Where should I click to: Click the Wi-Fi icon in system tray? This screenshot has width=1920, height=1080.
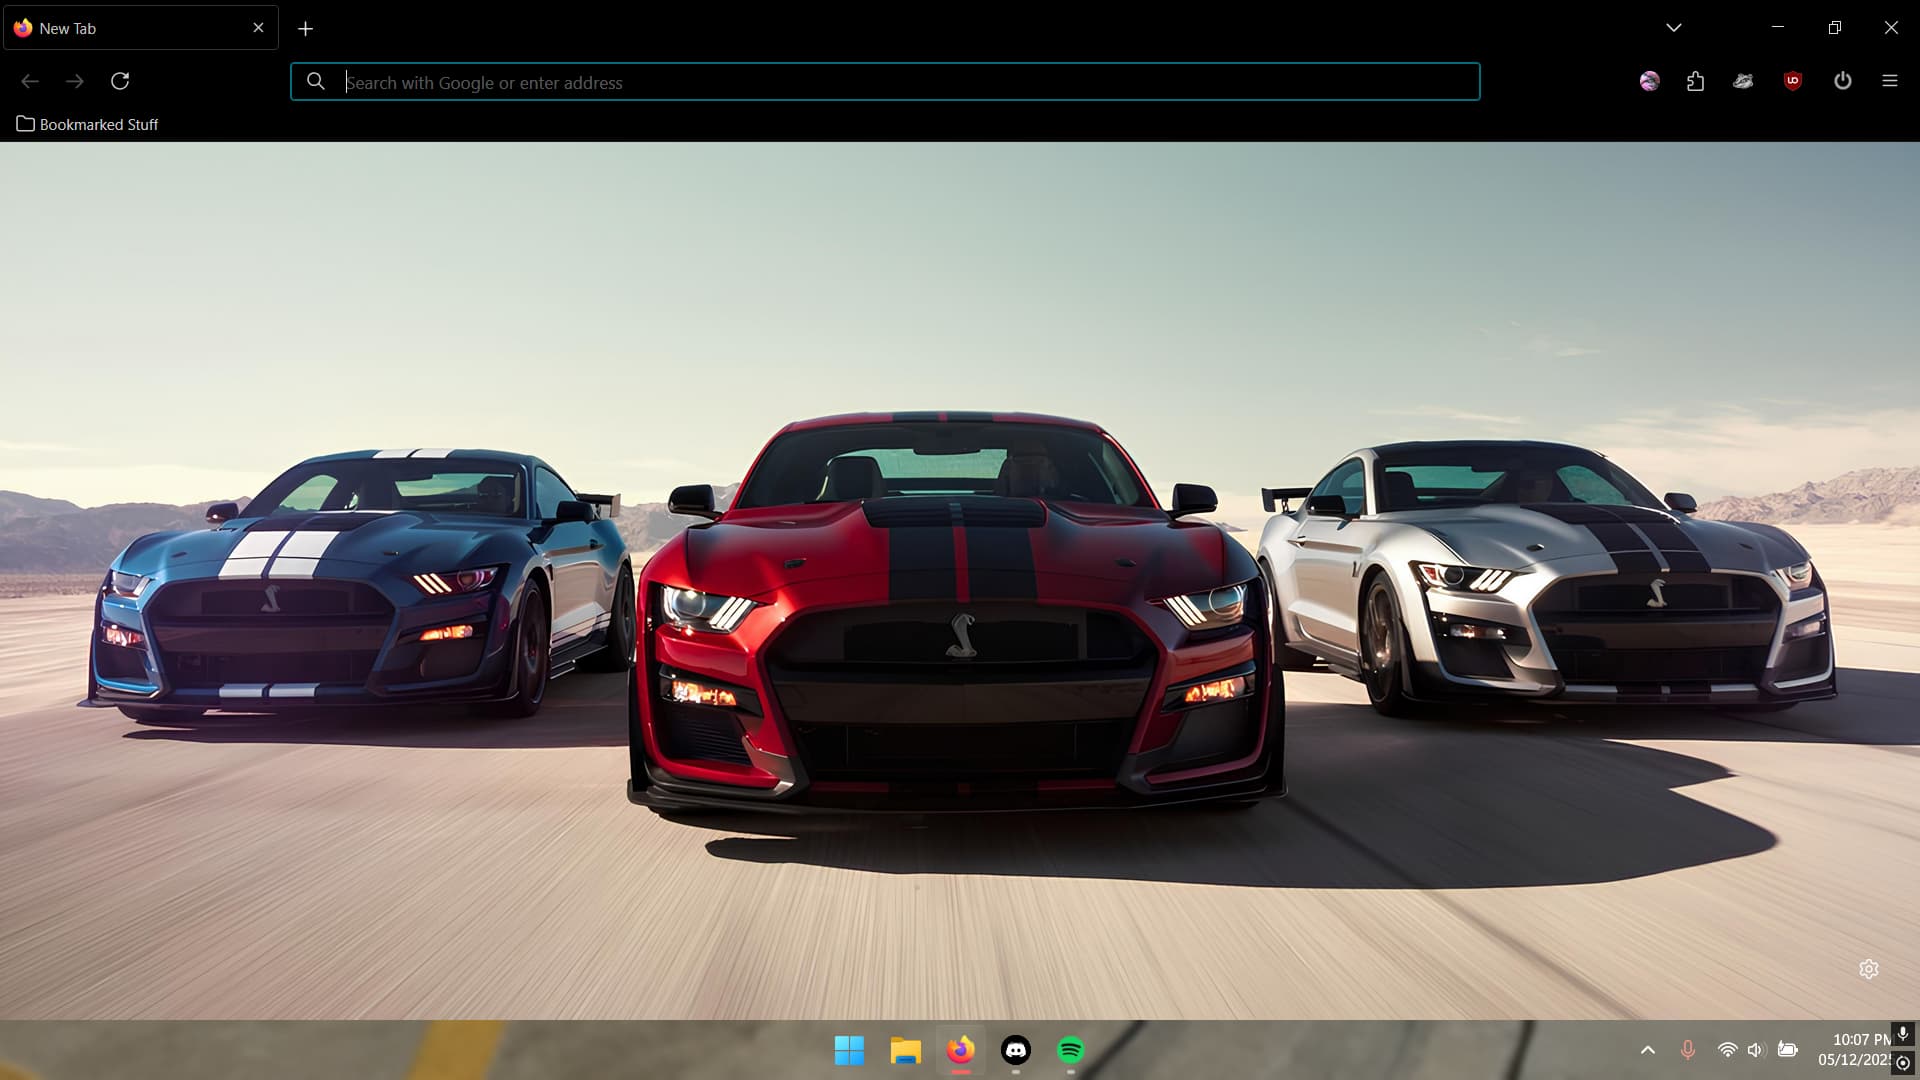pos(1728,1050)
